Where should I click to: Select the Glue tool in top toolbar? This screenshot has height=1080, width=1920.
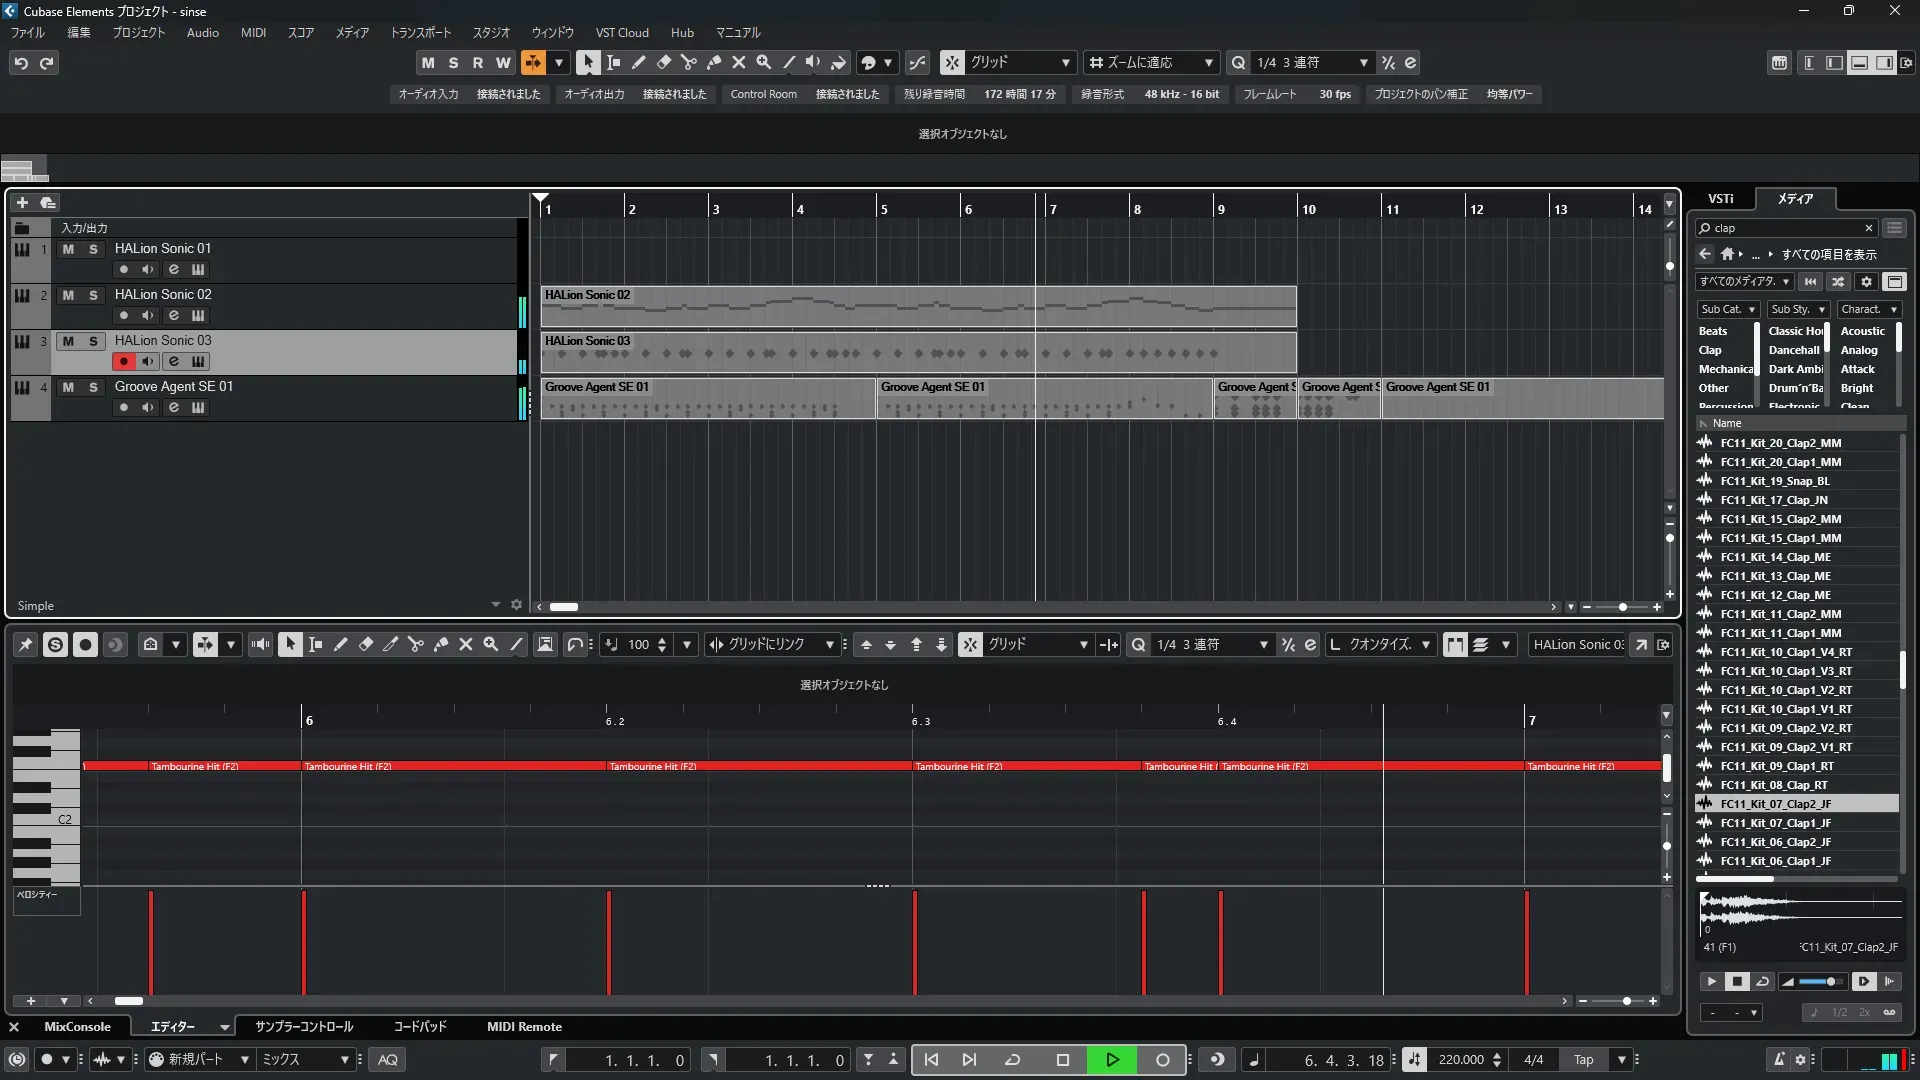713,62
